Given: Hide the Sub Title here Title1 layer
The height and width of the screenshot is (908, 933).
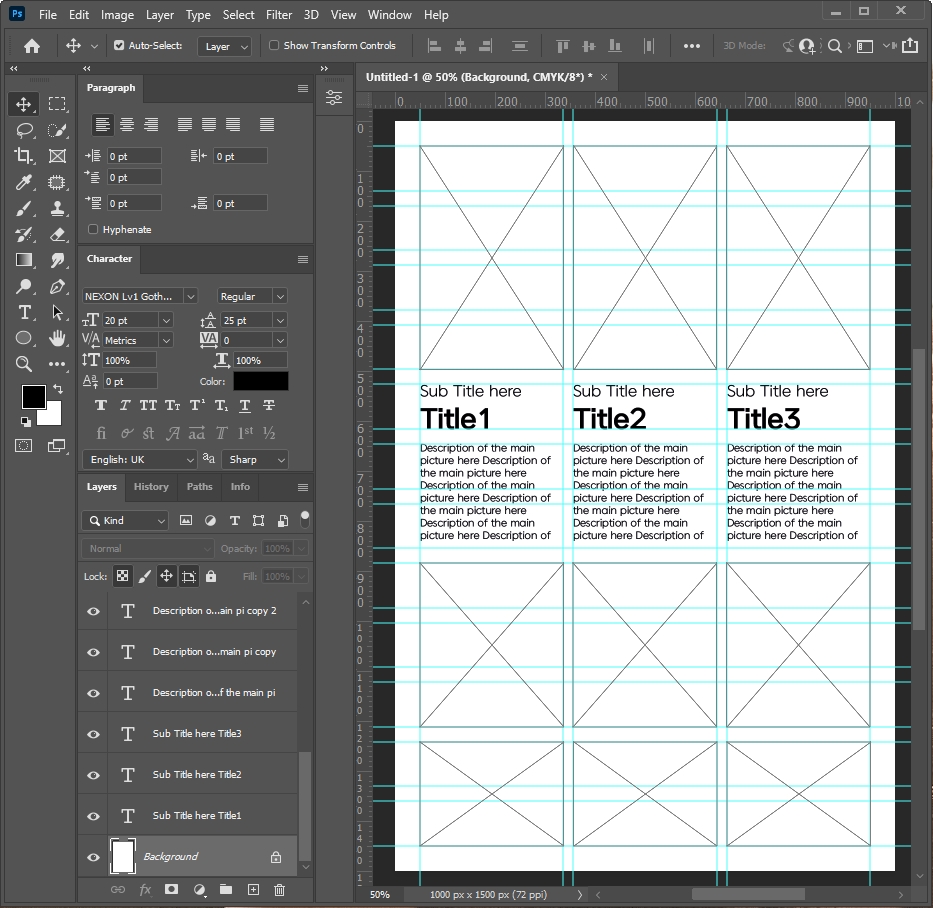Looking at the screenshot, I should (93, 816).
